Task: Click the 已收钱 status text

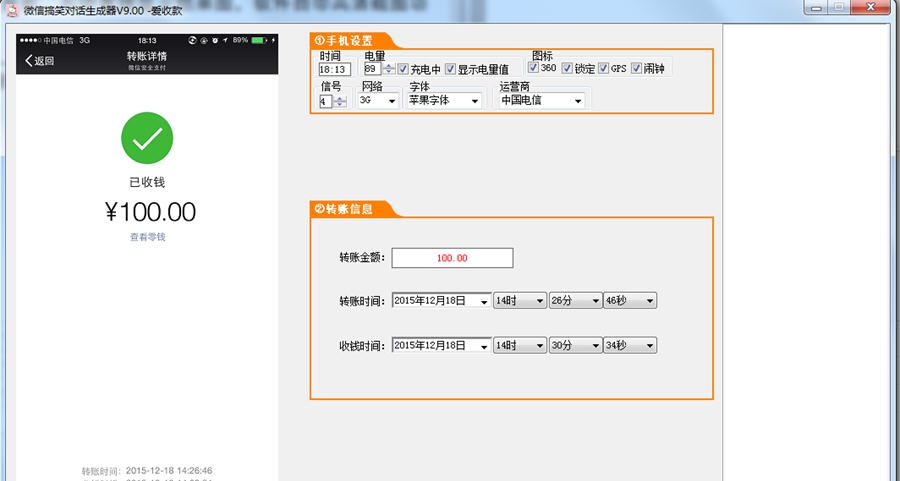Action: (147, 183)
